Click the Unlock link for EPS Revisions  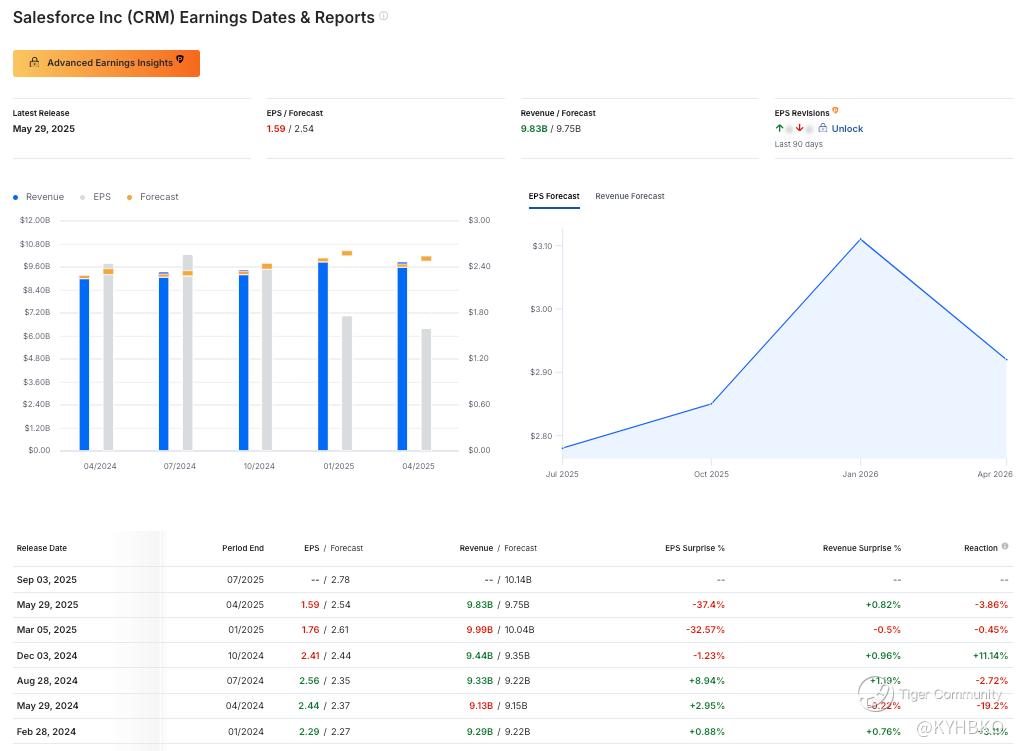[847, 128]
